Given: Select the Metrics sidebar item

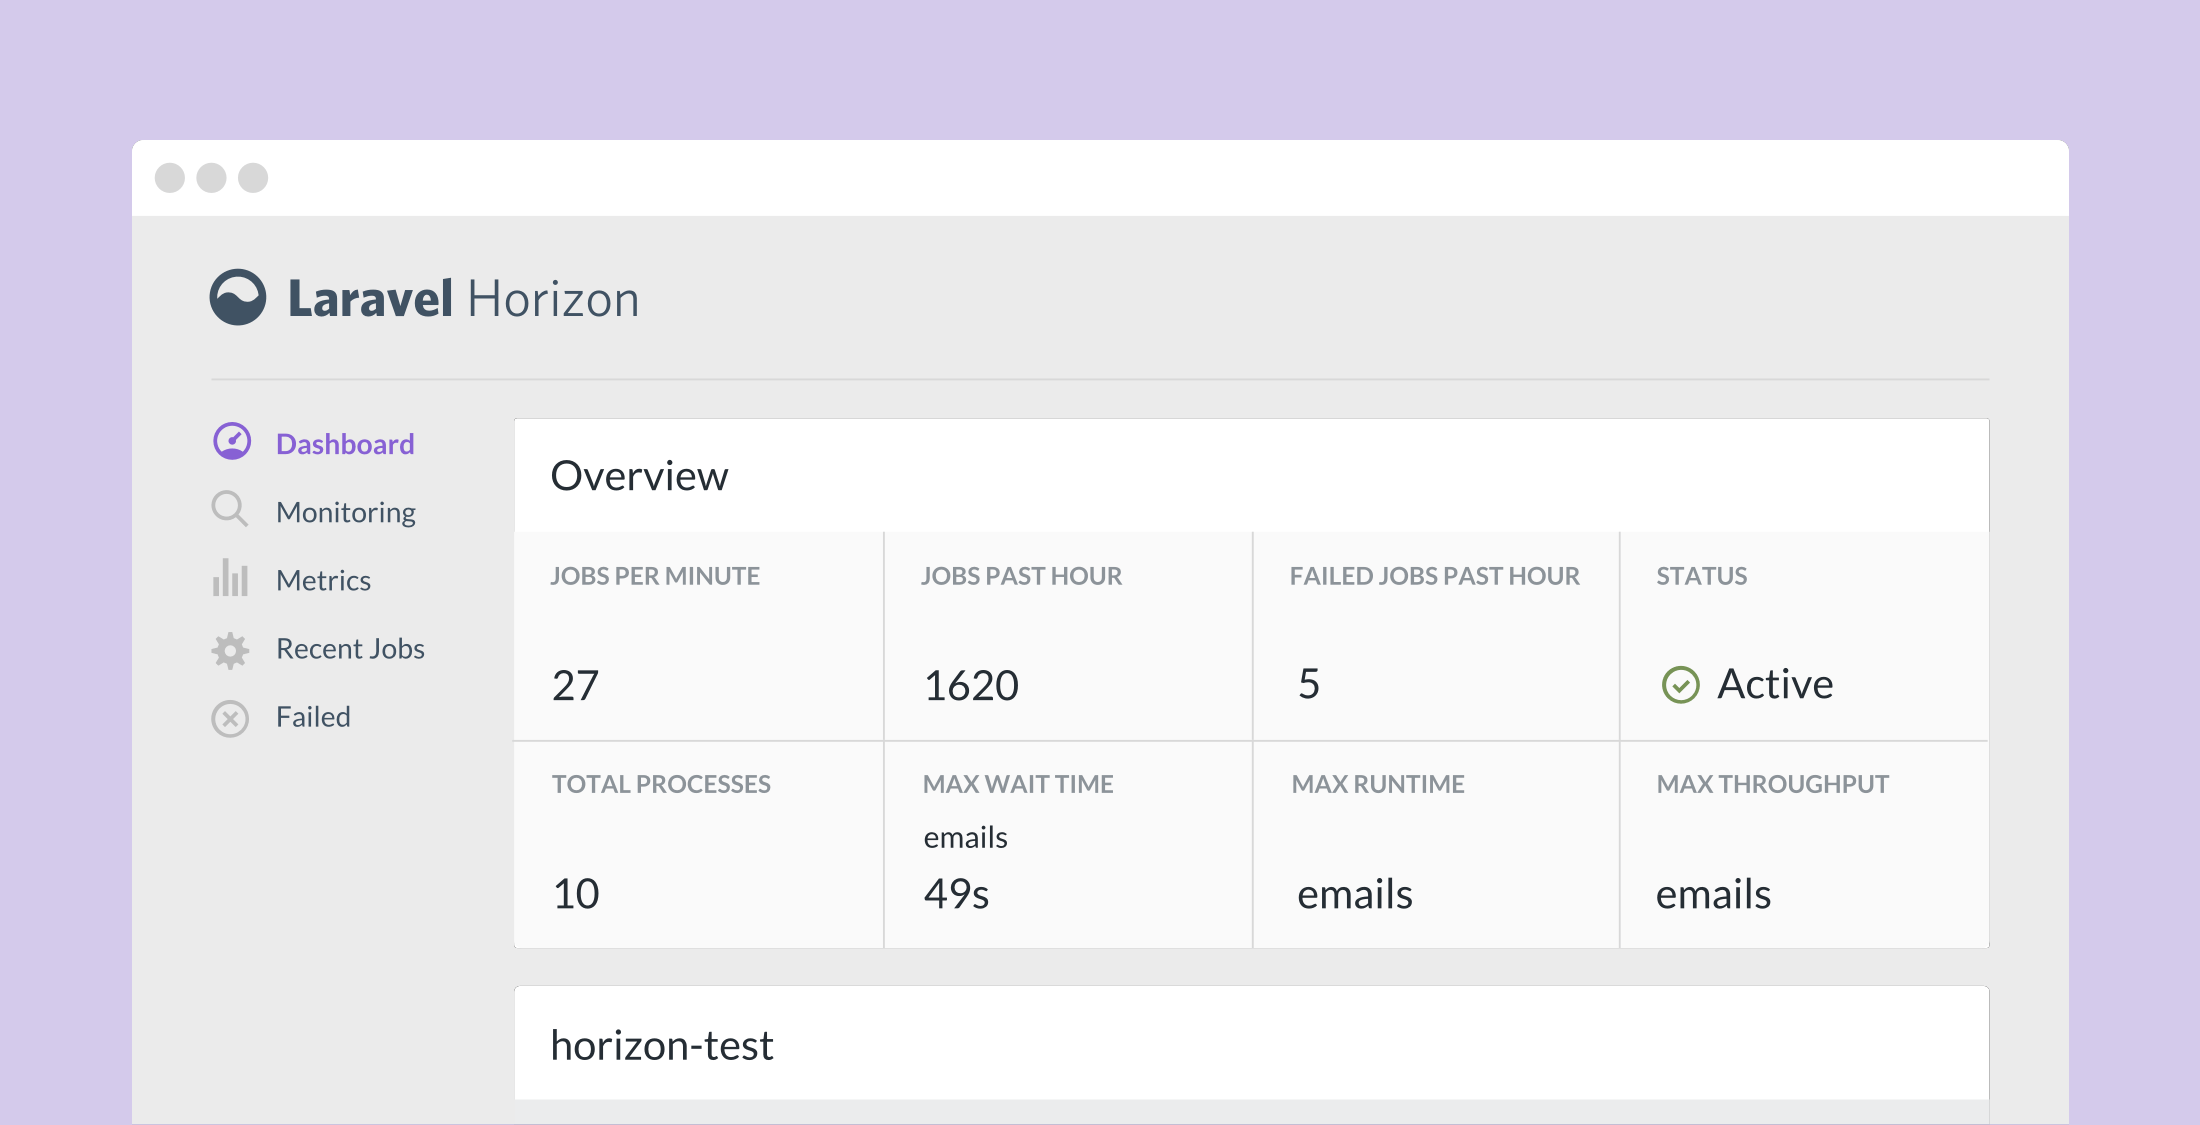Looking at the screenshot, I should [323, 579].
